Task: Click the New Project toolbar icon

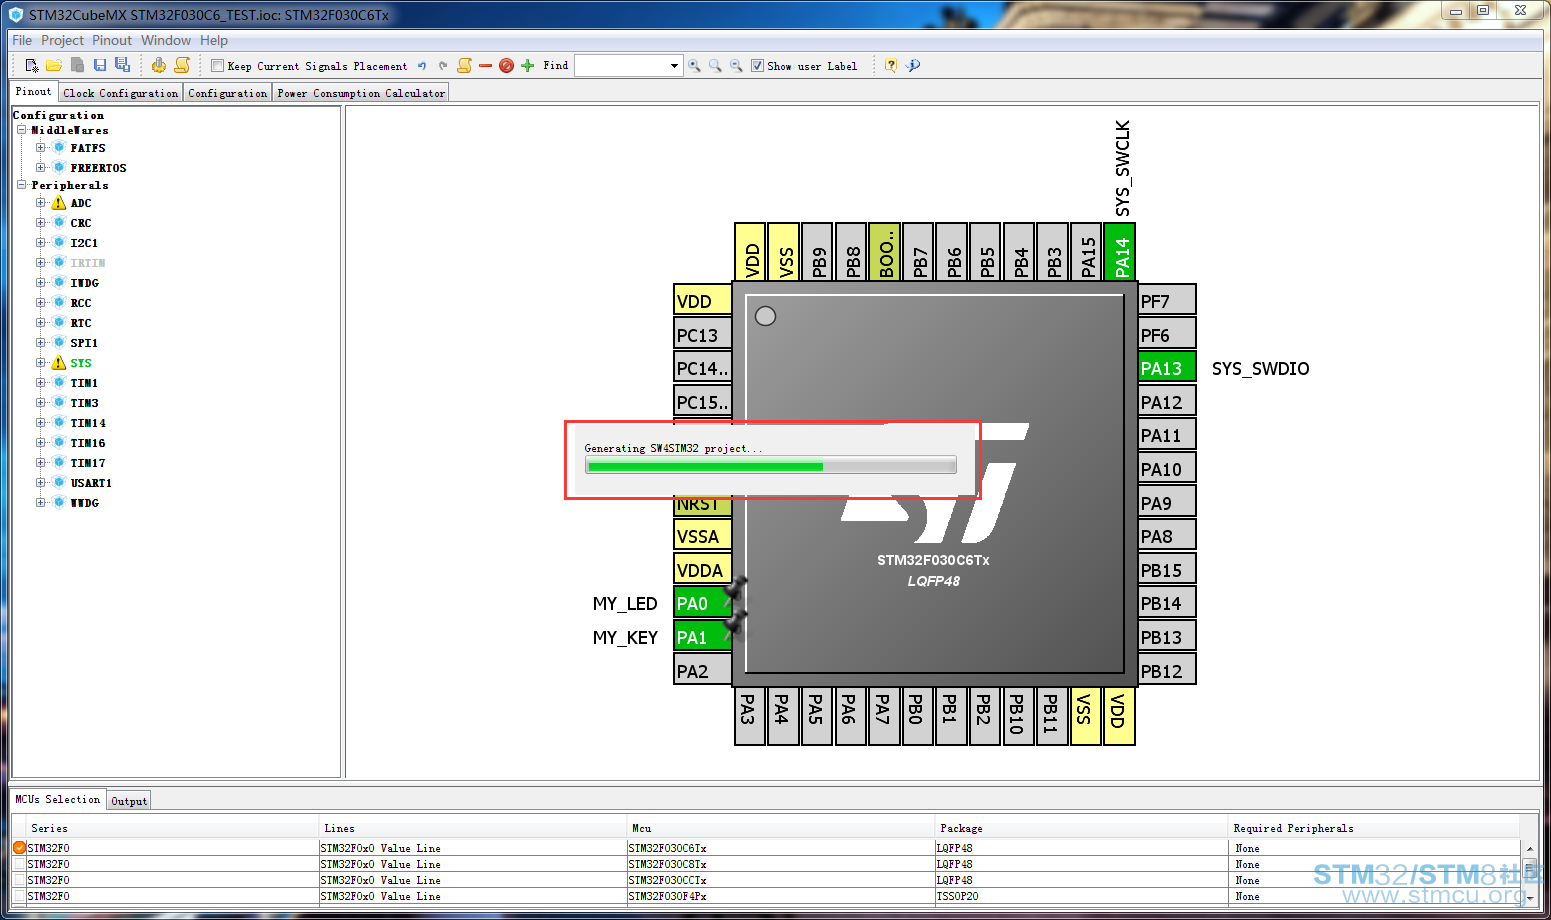Action: 32,65
